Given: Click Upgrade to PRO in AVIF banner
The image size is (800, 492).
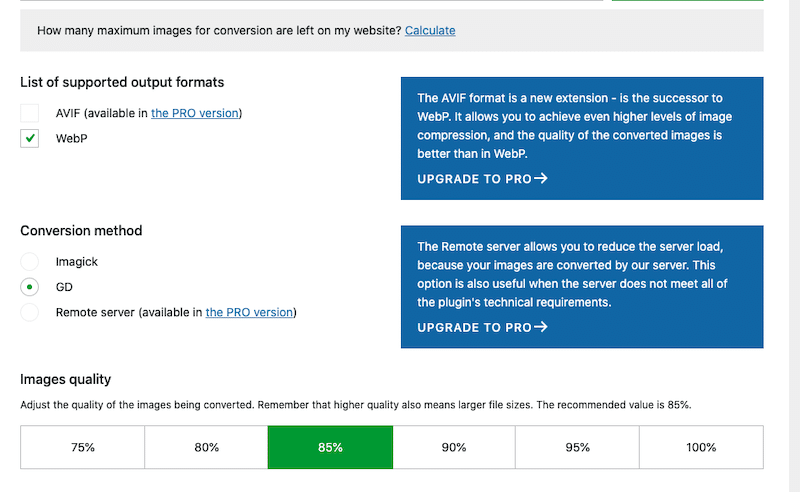Looking at the screenshot, I should pyautogui.click(x=474, y=179).
